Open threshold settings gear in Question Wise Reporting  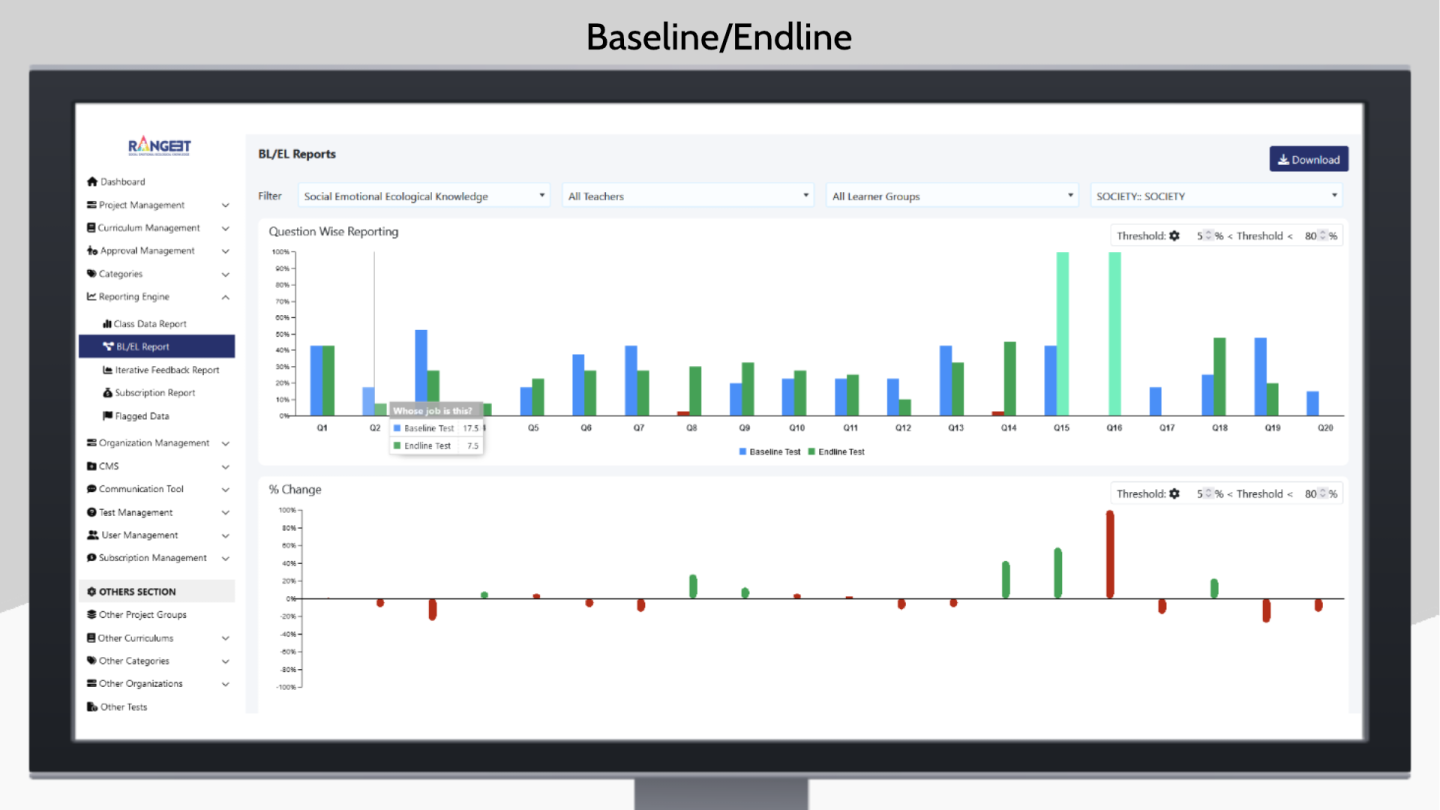[1174, 236]
